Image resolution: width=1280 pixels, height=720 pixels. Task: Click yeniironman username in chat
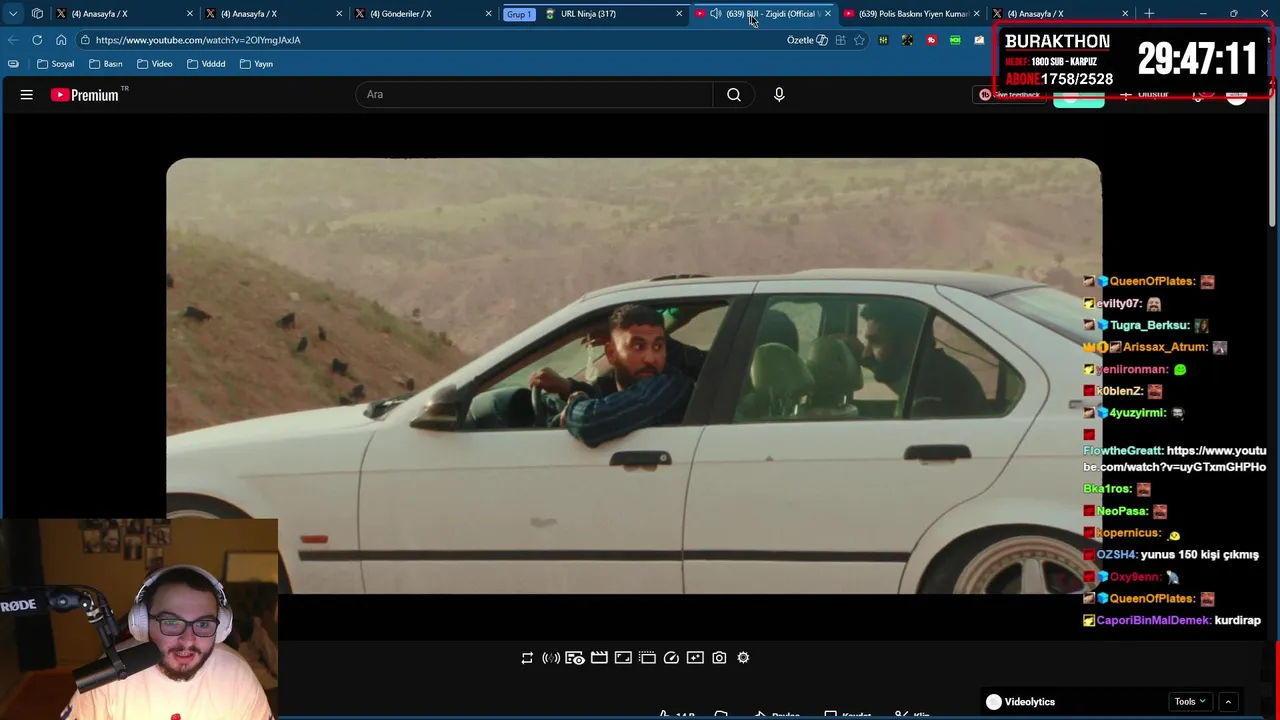pos(1131,370)
